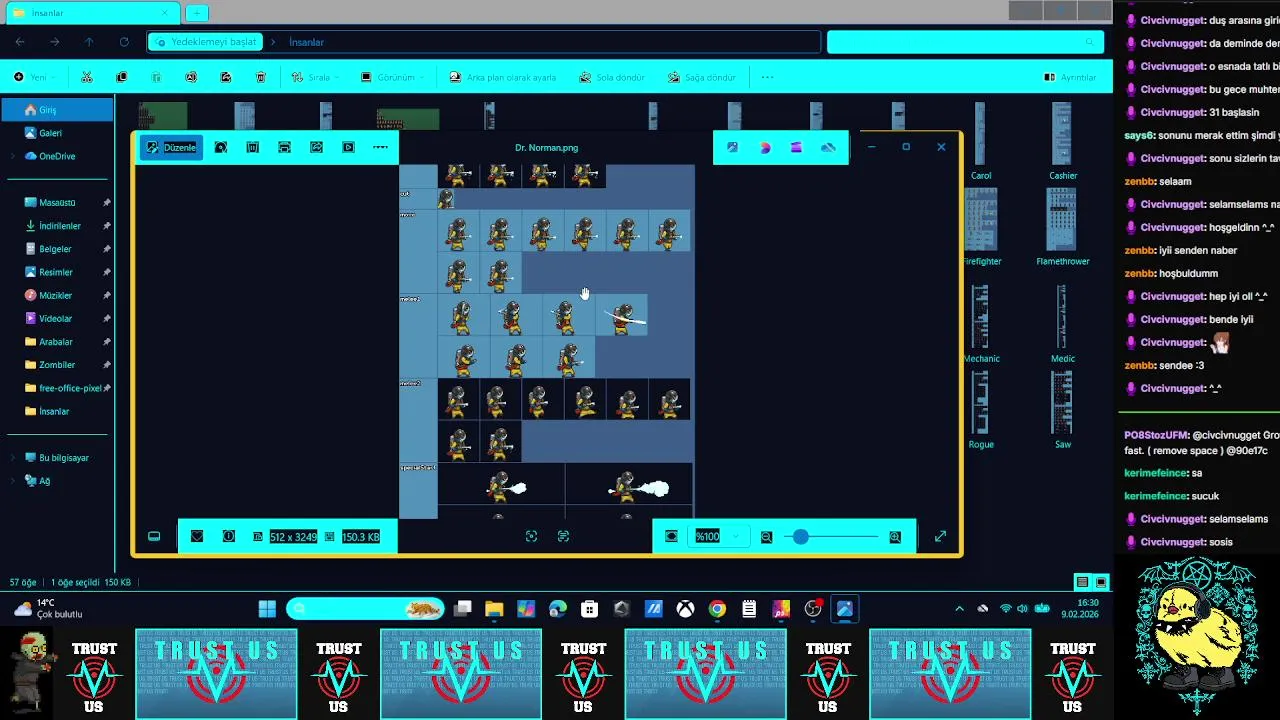Select Galeri in the navigation pane
This screenshot has height=720, width=1280.
57,133
